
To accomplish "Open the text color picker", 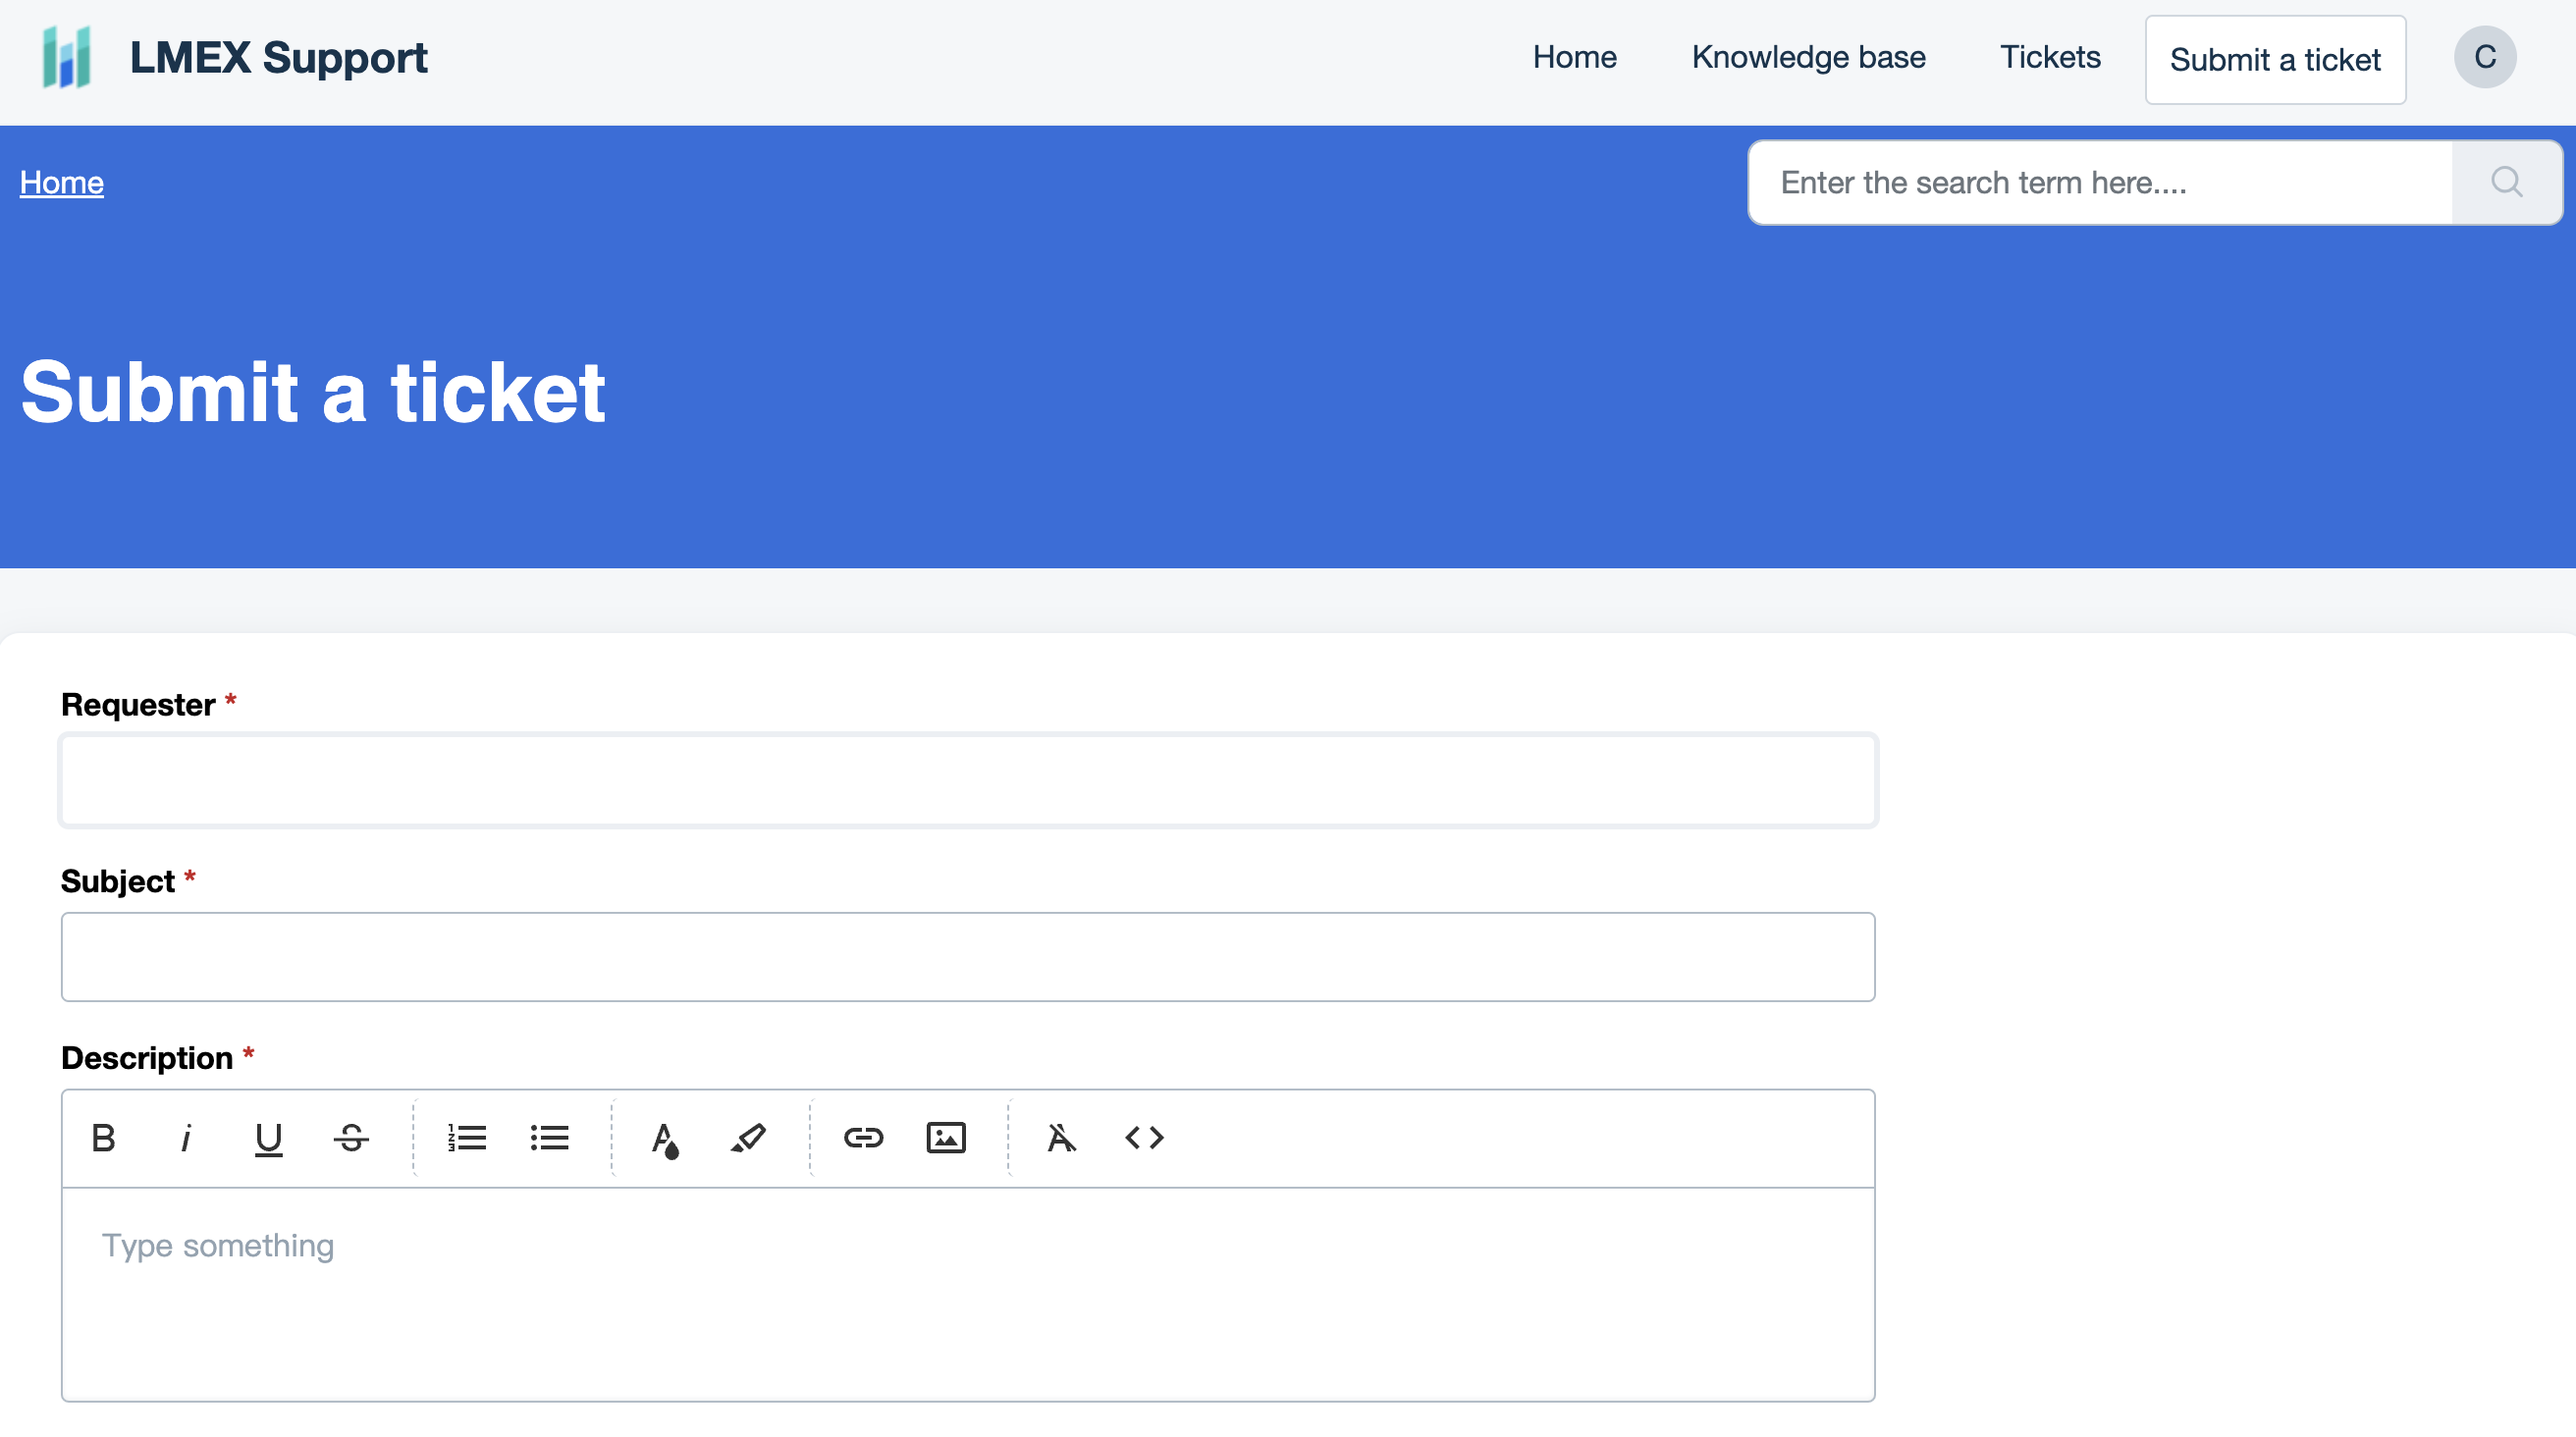I will coord(665,1138).
